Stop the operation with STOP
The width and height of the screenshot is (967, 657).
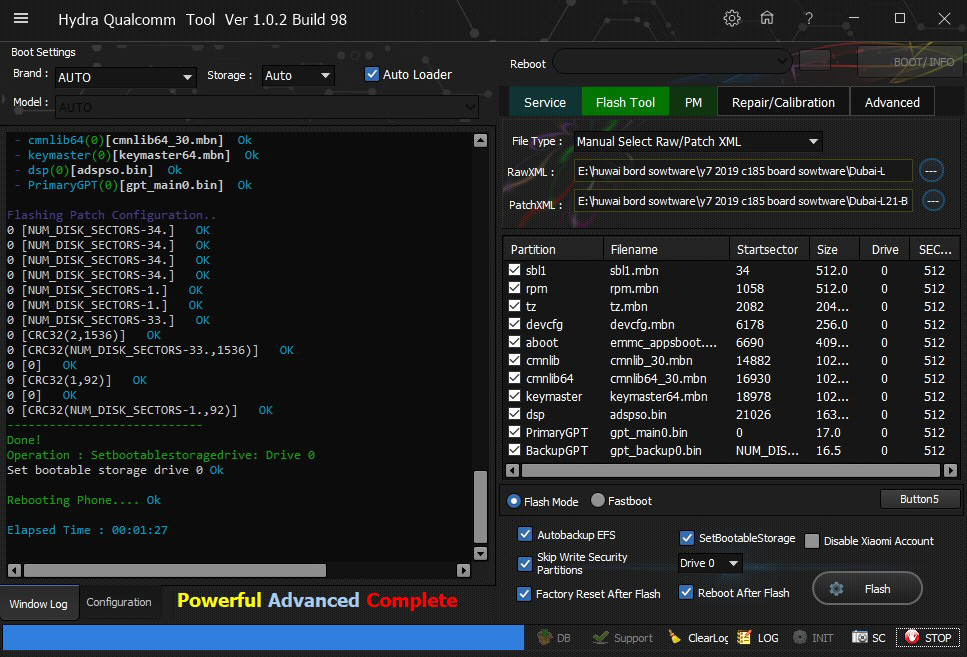pos(928,637)
